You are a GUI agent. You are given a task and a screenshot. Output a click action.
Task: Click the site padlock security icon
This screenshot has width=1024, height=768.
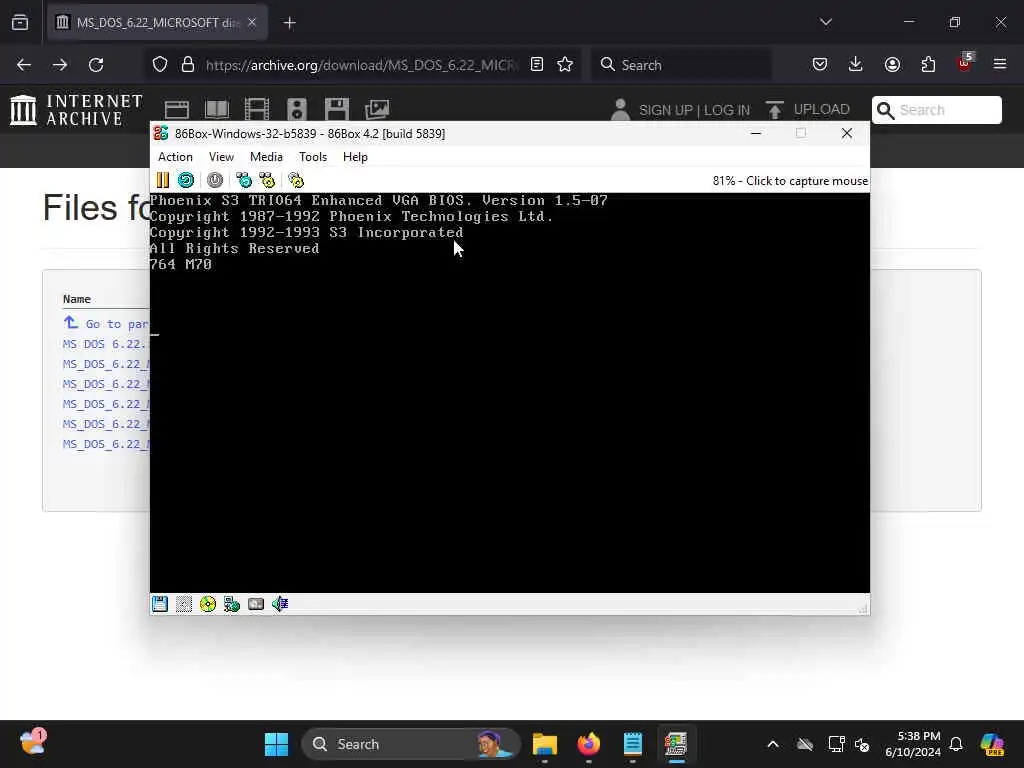point(188,65)
